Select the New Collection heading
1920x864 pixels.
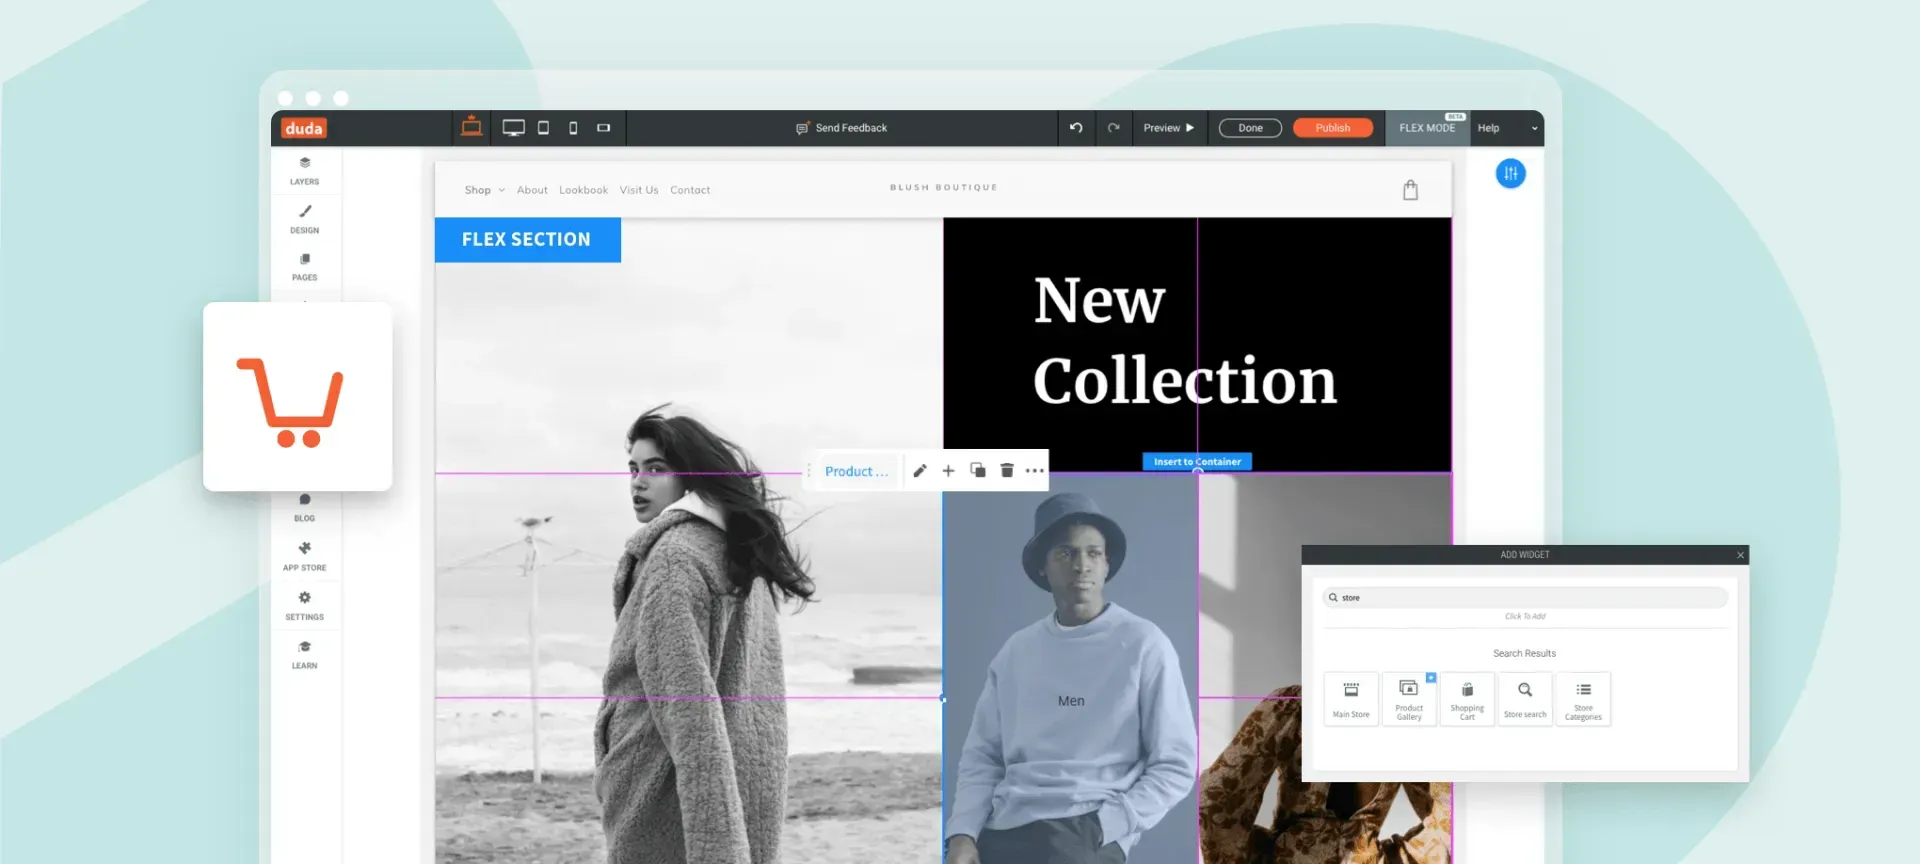(x=1185, y=340)
